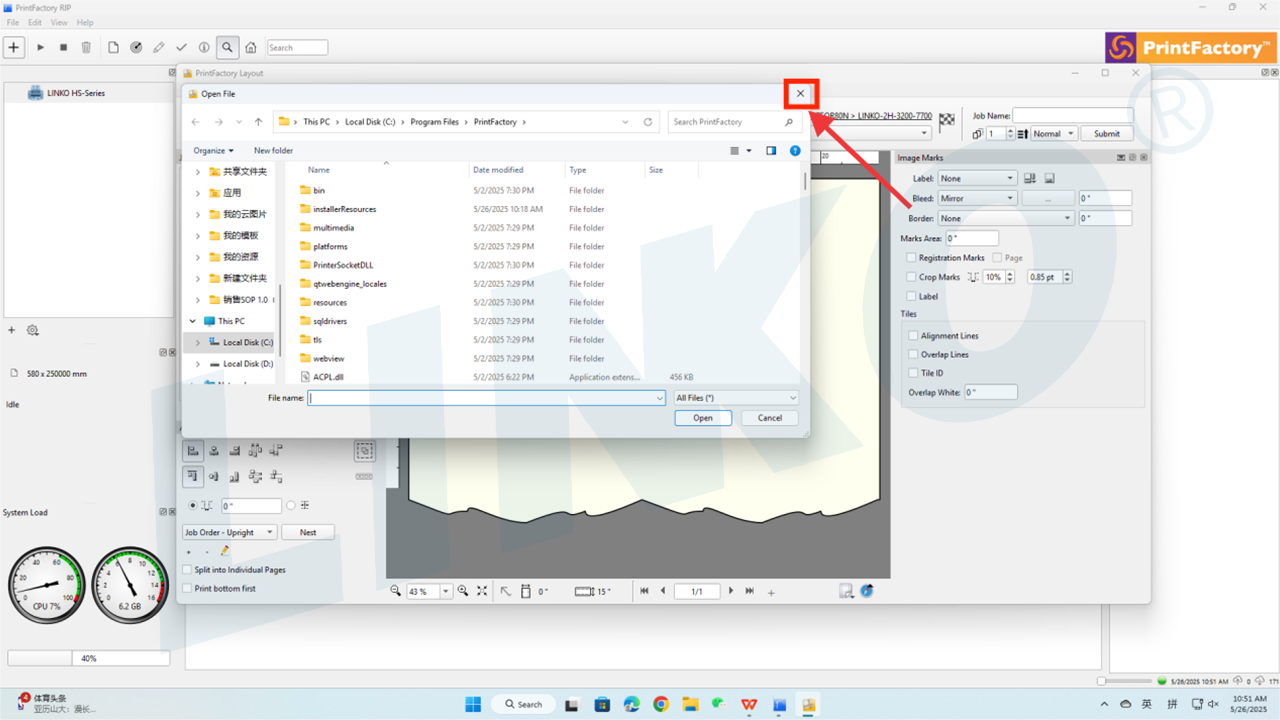This screenshot has height=720, width=1280.
Task: Click the next page arrow in Layout footer
Action: [731, 591]
